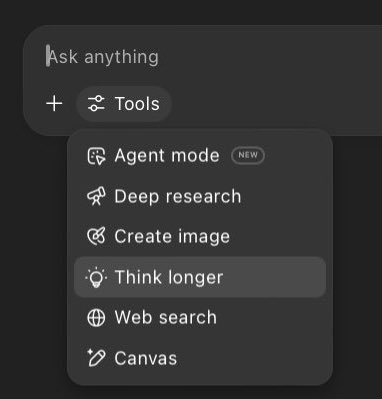The image size is (382, 399).
Task: Open the Tools dropdown button
Action: pyautogui.click(x=124, y=104)
